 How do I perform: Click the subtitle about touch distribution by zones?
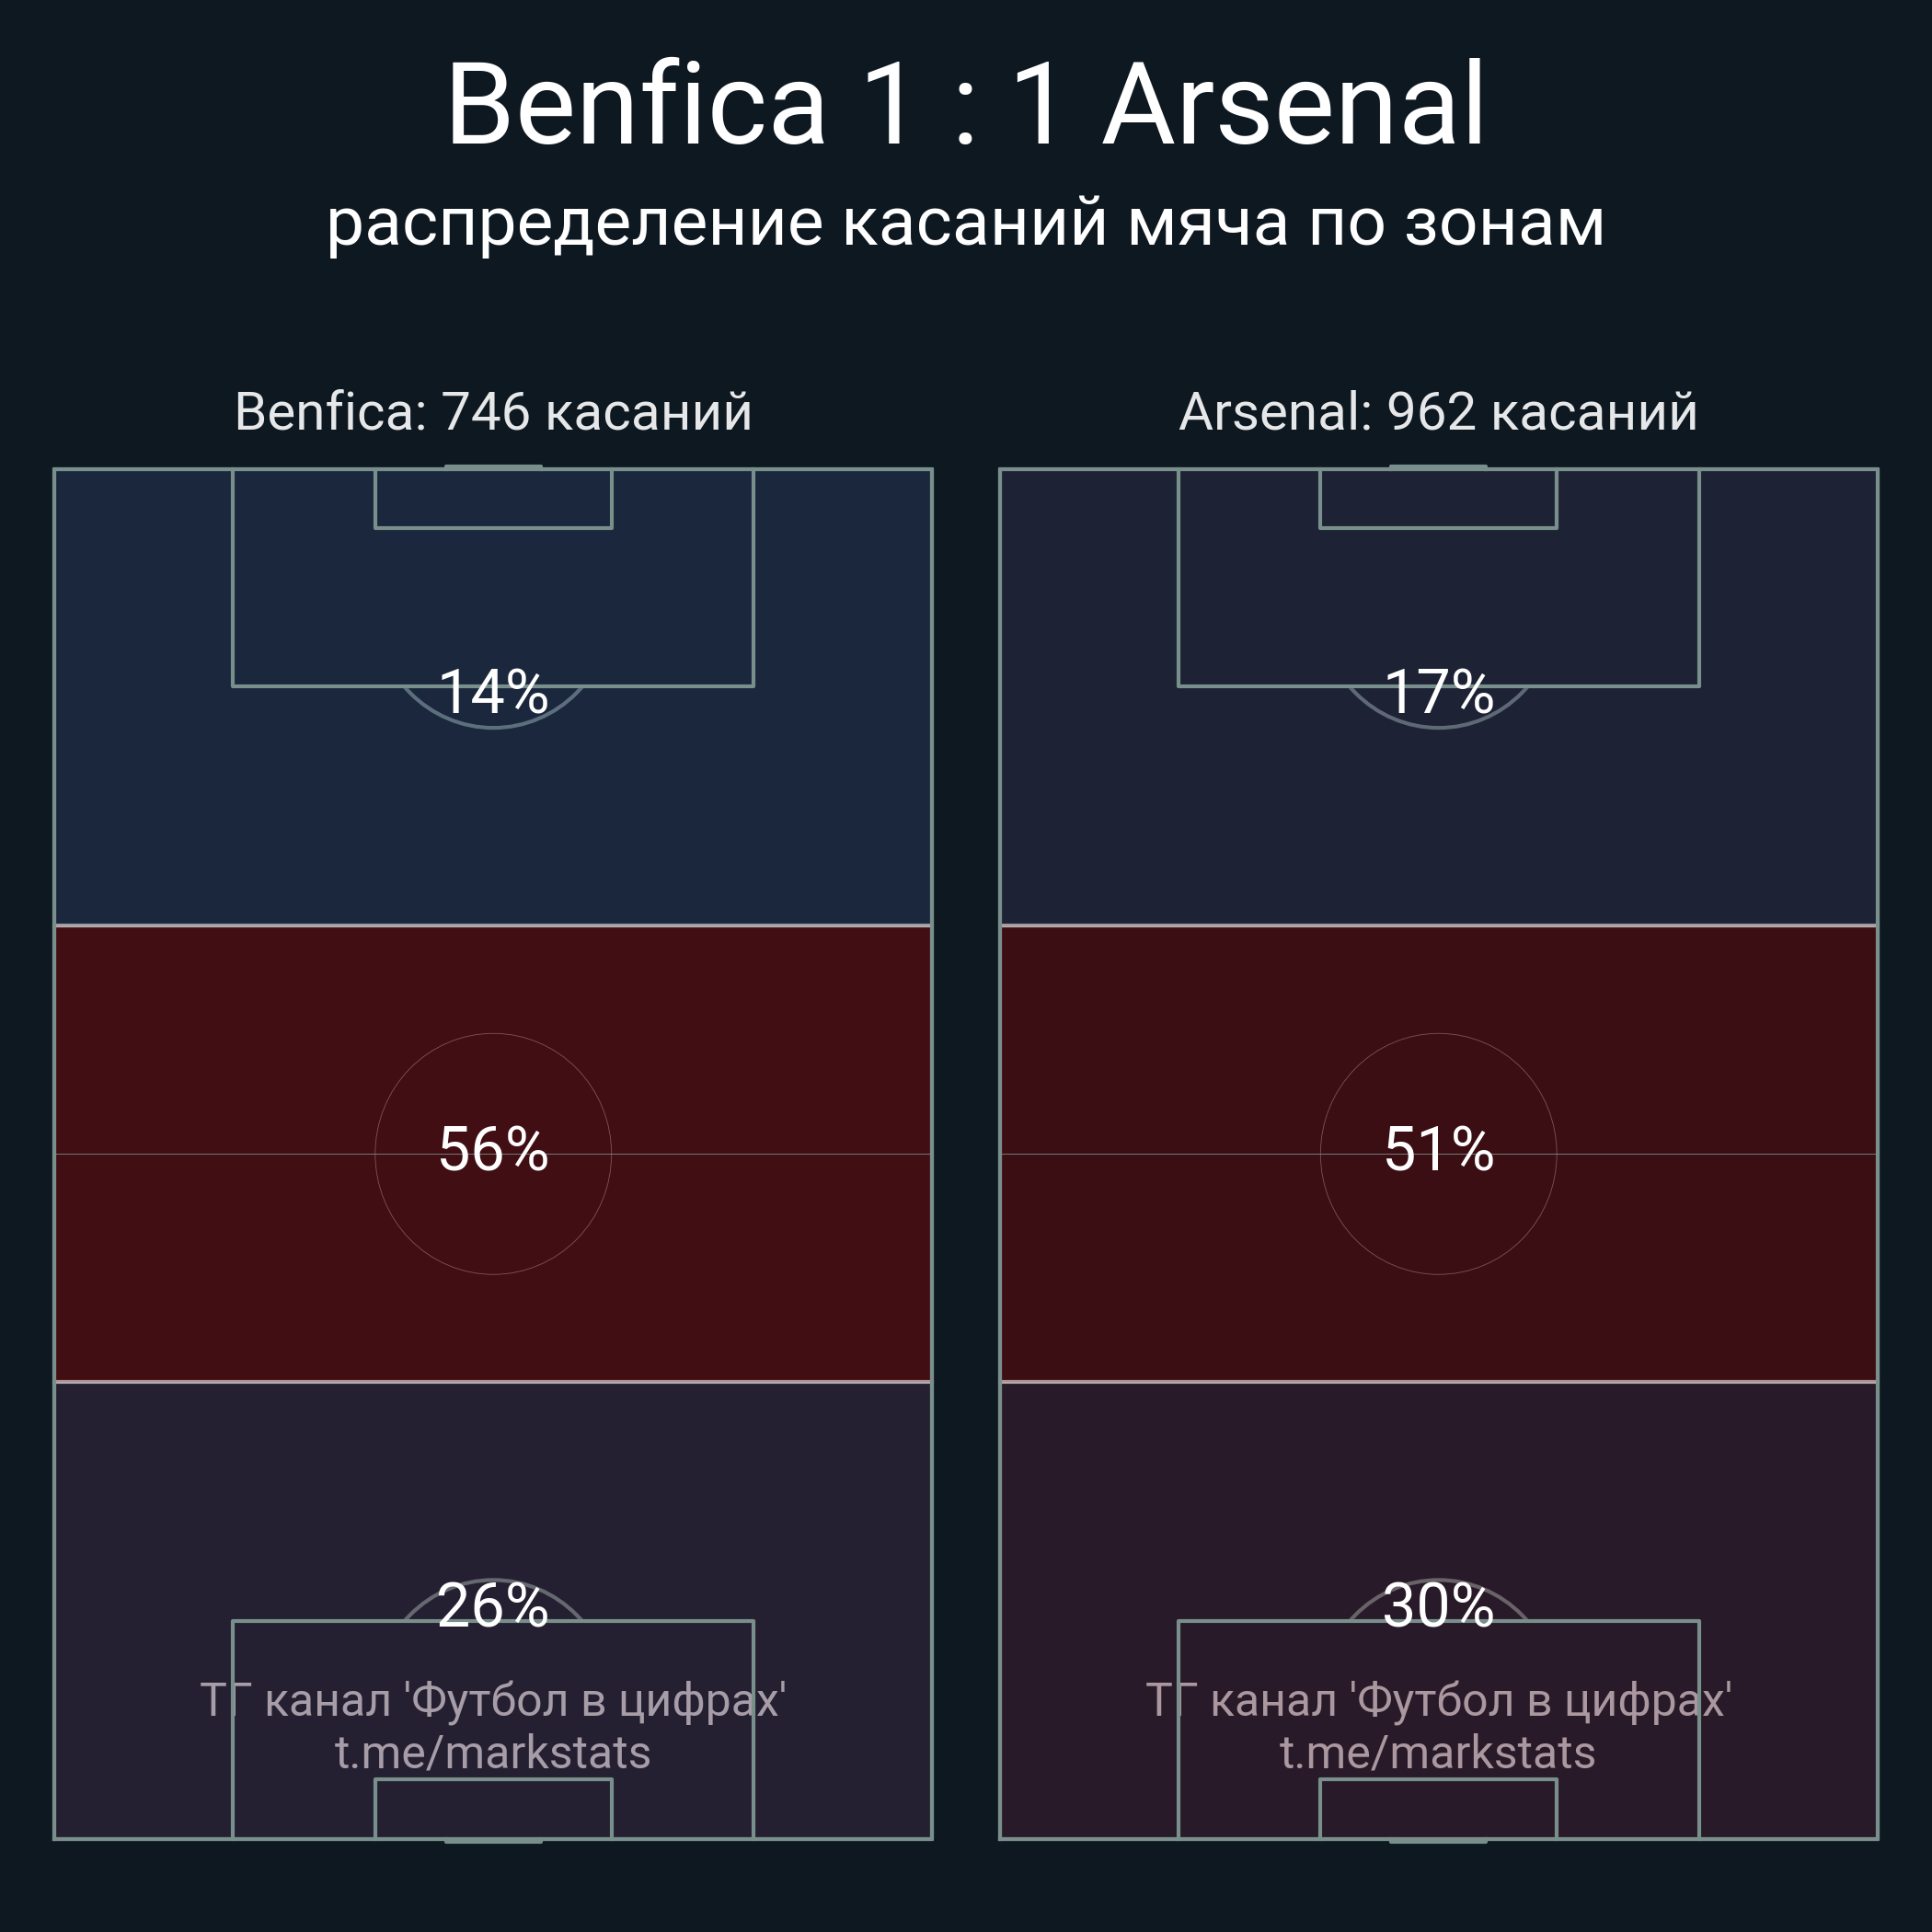pyautogui.click(x=965, y=222)
